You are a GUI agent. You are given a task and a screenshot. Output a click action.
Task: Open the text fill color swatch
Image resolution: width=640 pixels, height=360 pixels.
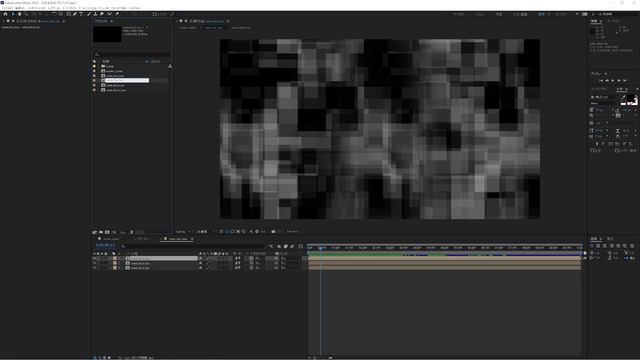coord(631,98)
